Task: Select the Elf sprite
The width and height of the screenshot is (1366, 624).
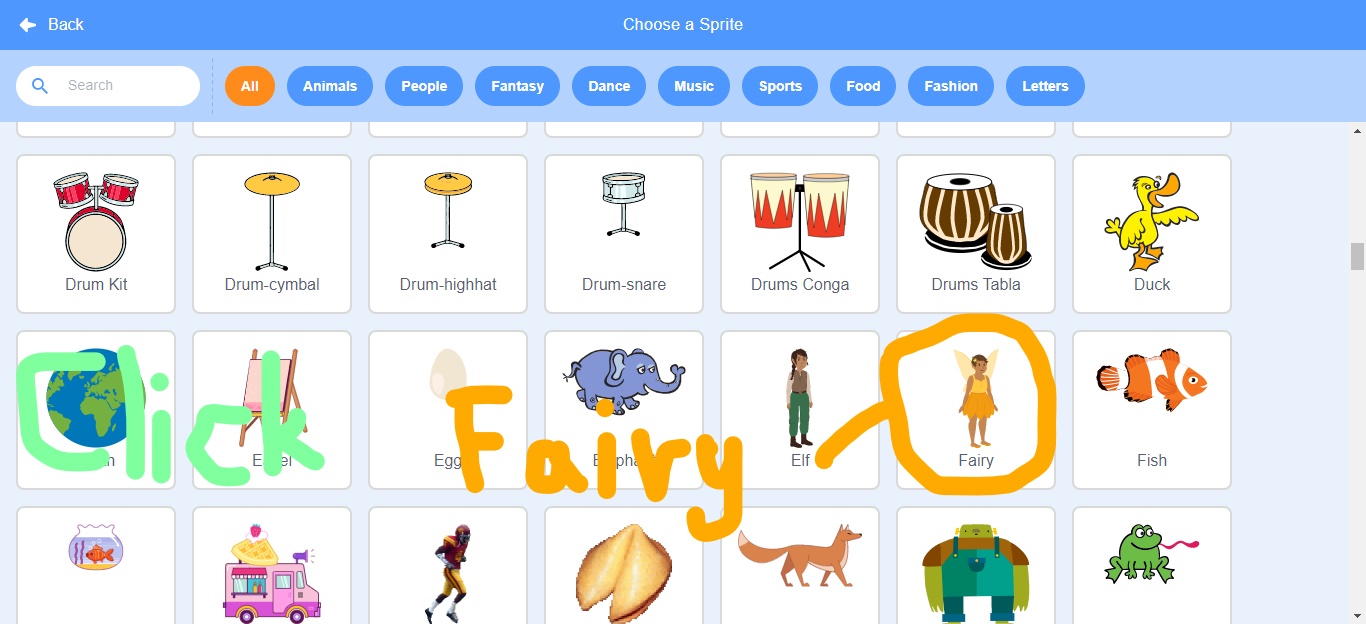Action: coord(800,410)
